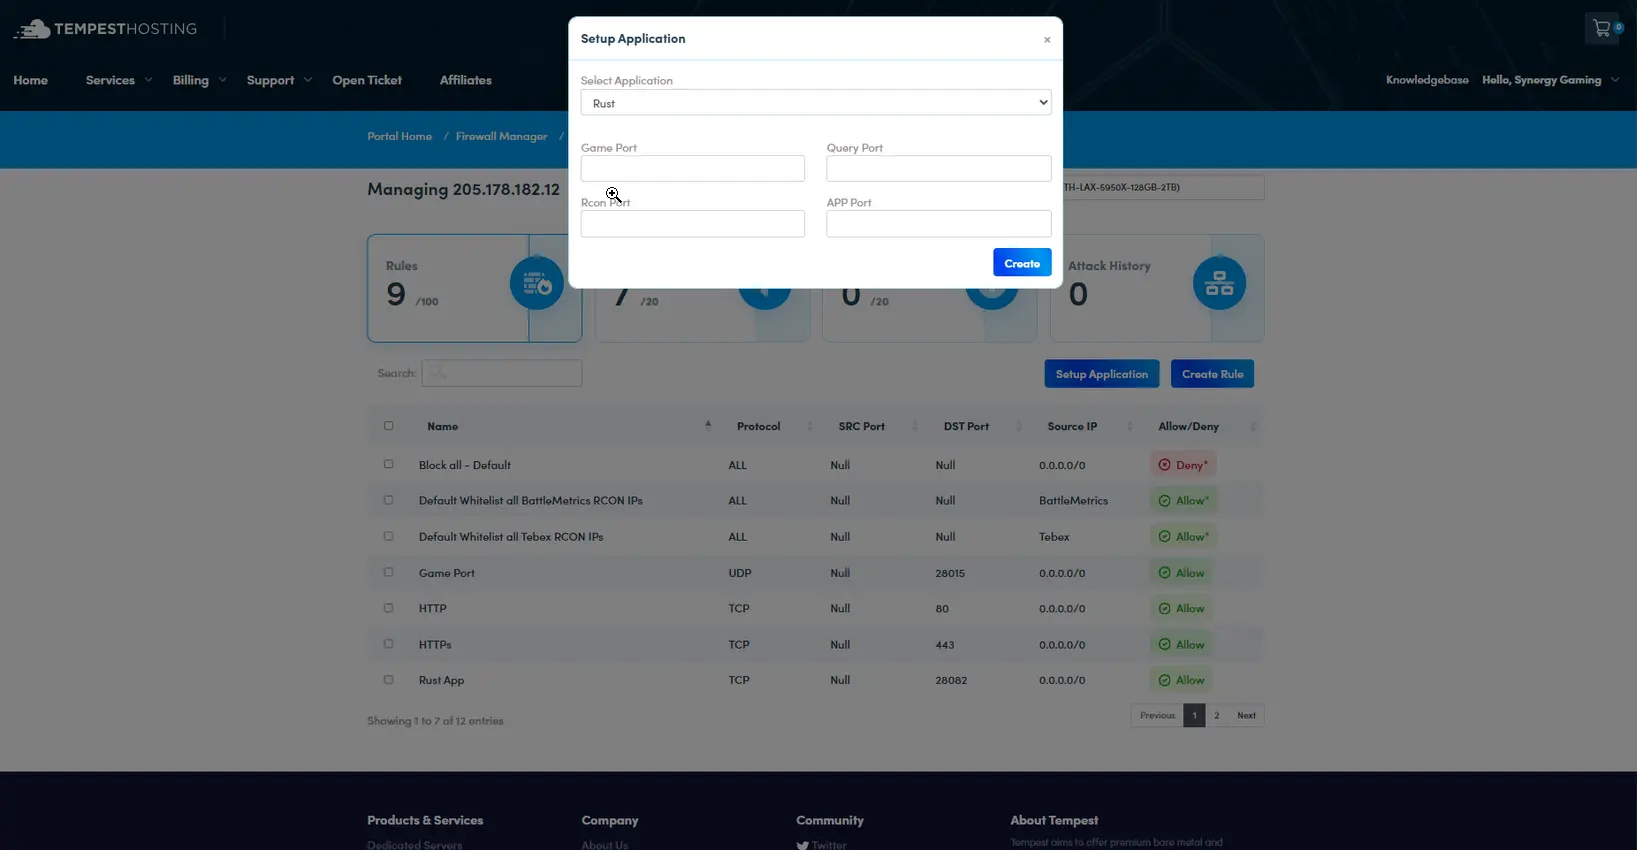Click Deny status icon for Block all
Viewport: 1637px width, 850px height.
click(x=1164, y=465)
